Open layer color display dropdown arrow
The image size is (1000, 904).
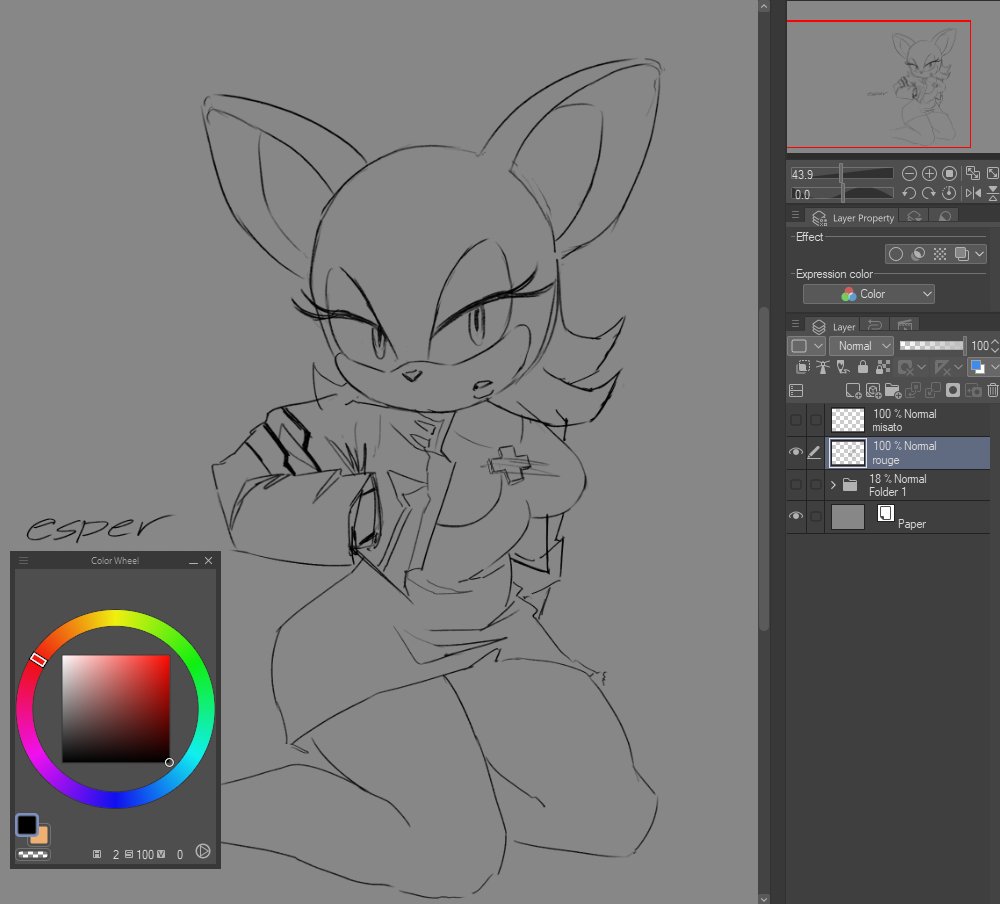994,367
